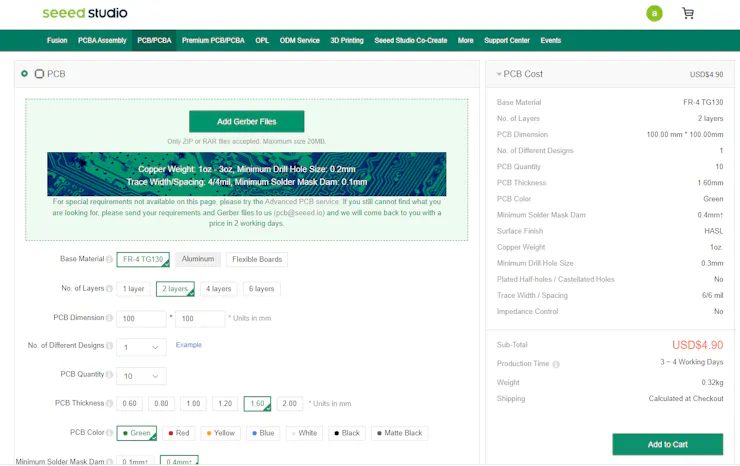
Task: Select 2 layers option
Action: 175,288
